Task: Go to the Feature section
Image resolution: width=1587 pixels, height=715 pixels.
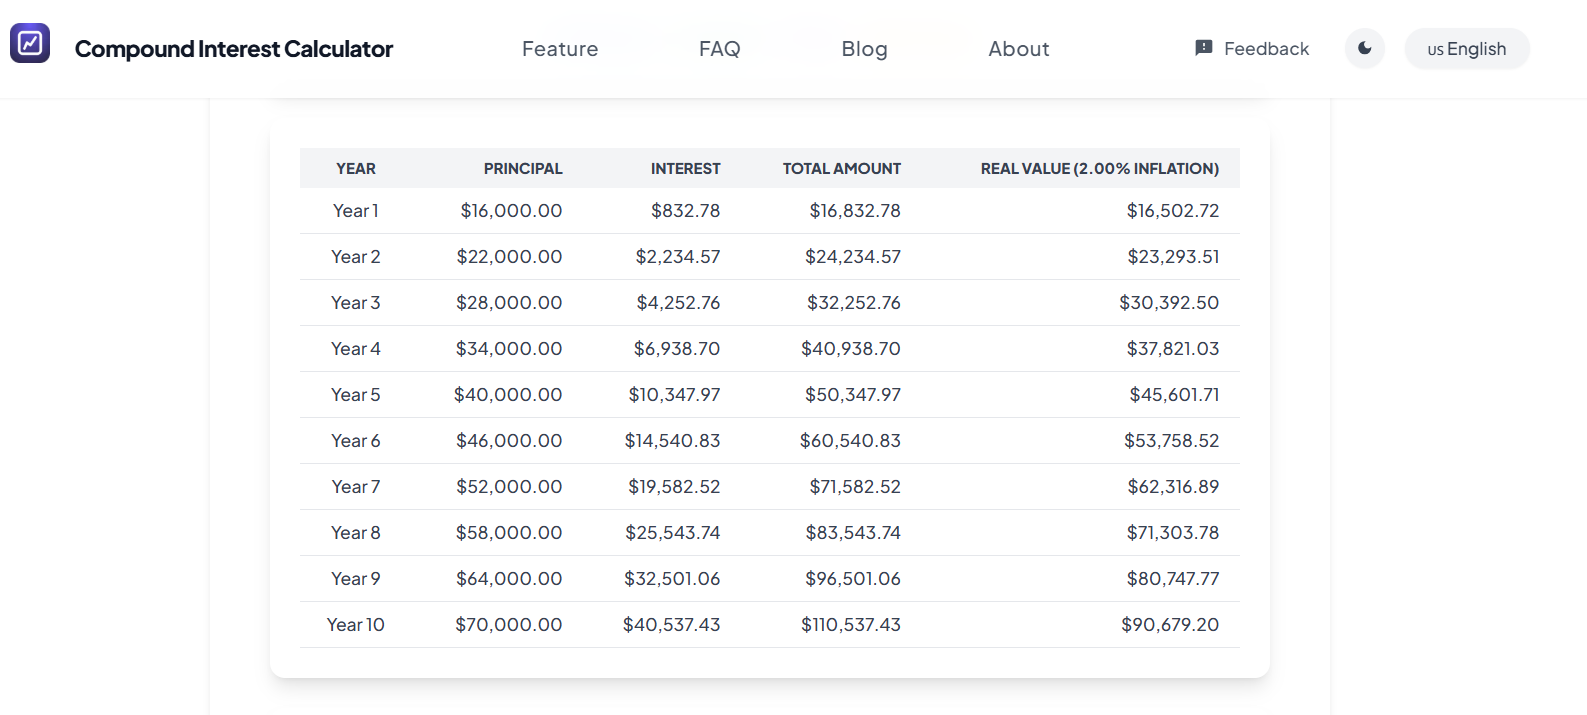Action: 560,49
